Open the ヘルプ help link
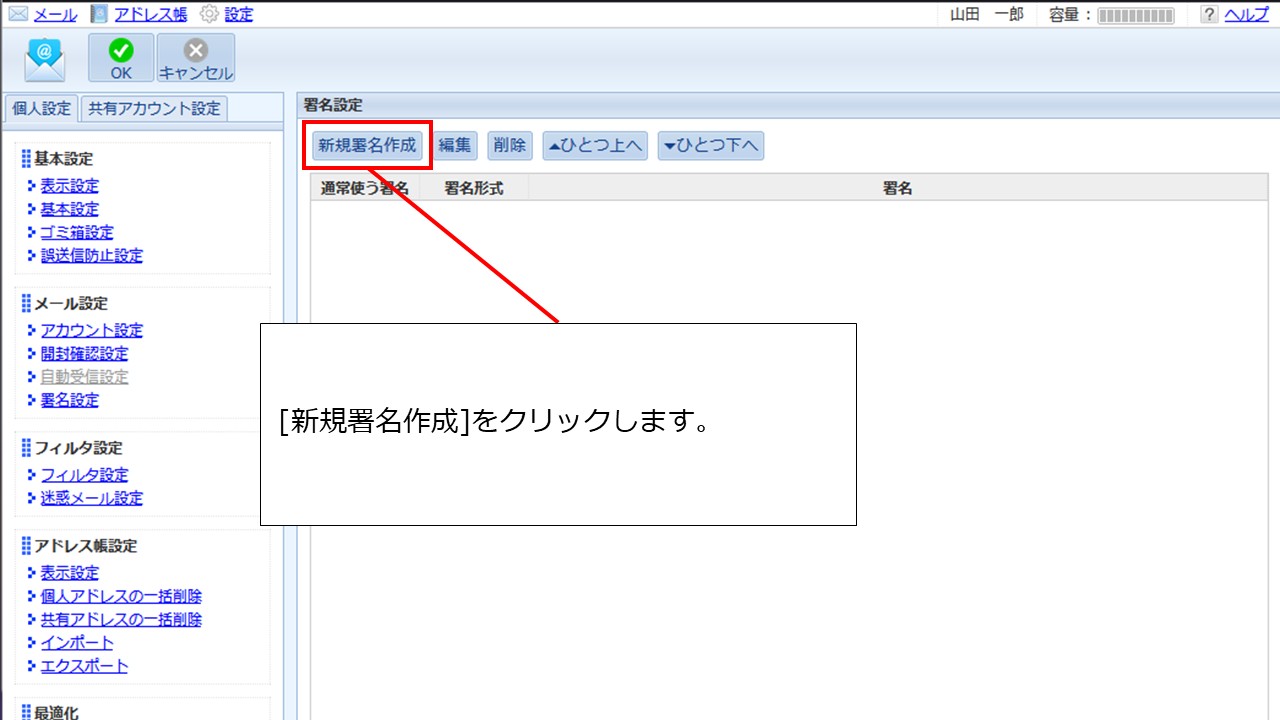The width and height of the screenshot is (1280, 720). tap(1246, 14)
